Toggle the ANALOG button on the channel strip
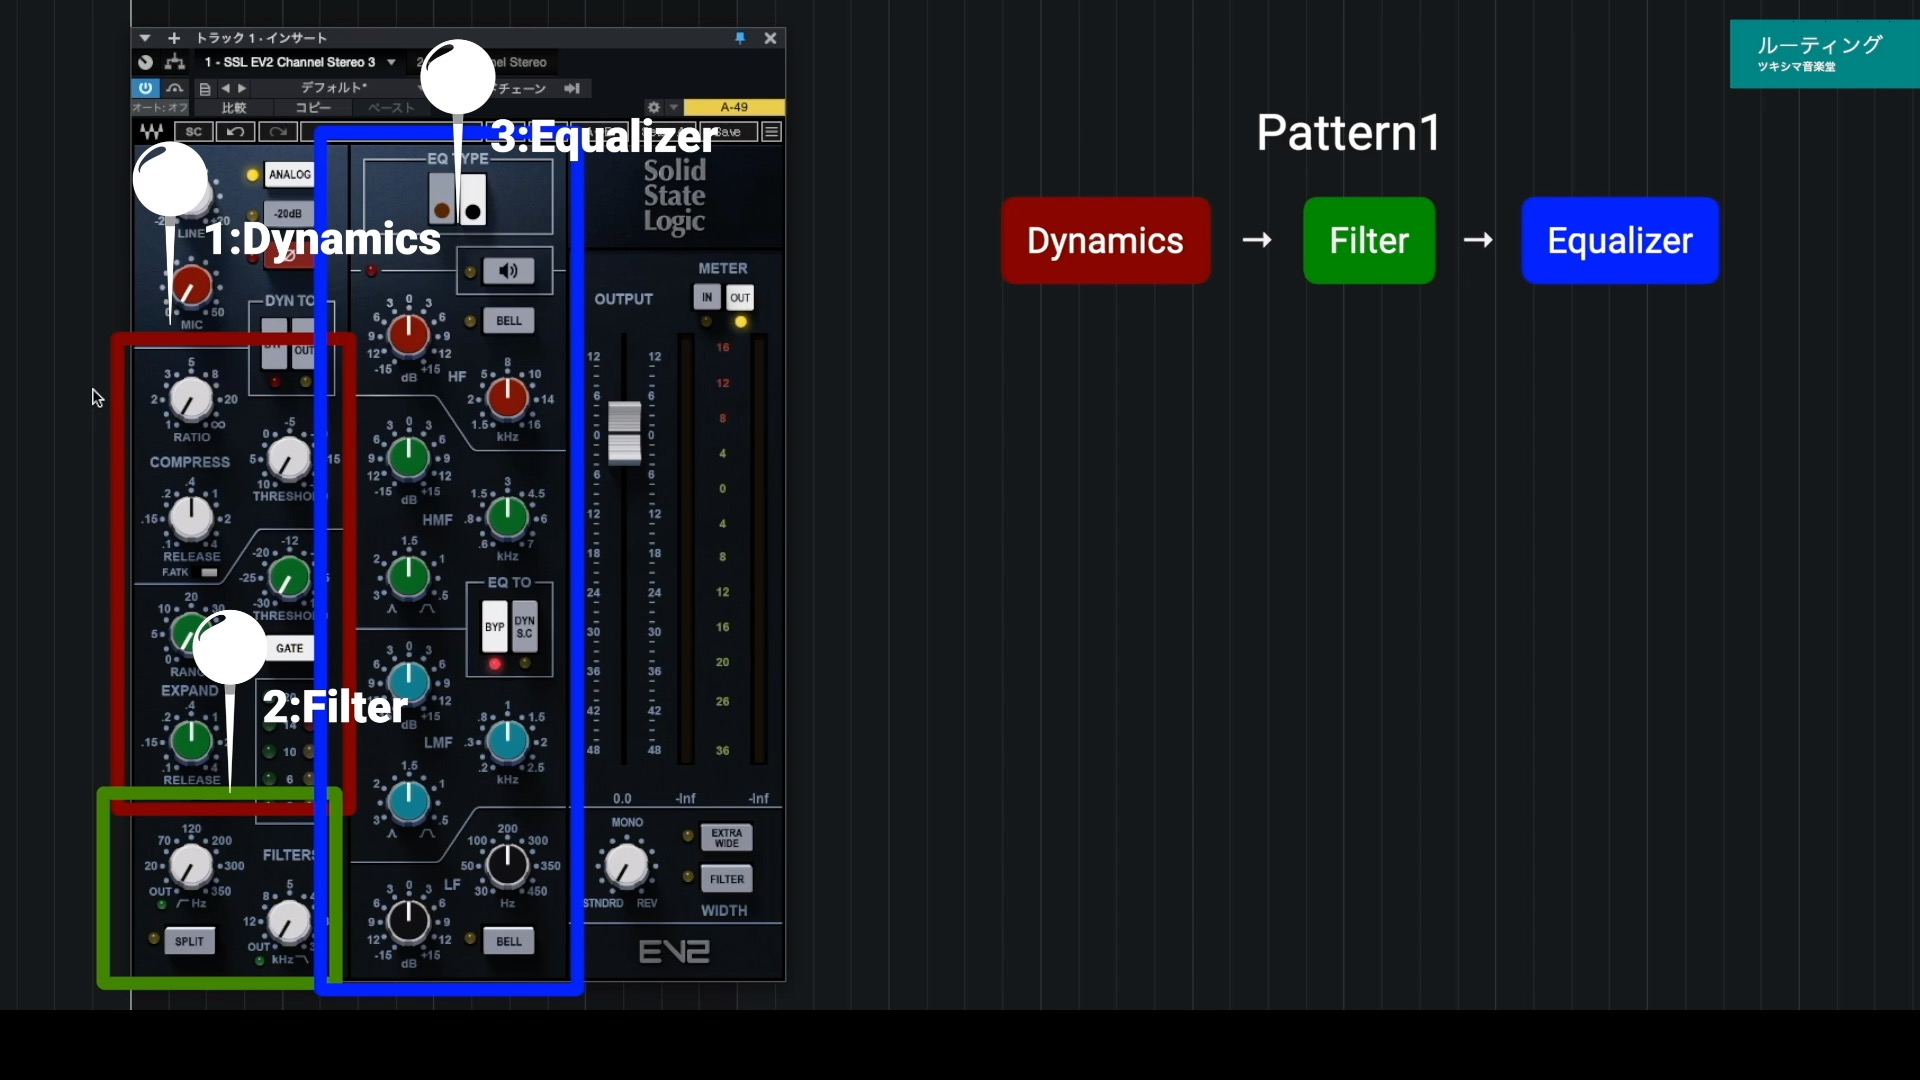The image size is (1920, 1080). click(x=290, y=174)
